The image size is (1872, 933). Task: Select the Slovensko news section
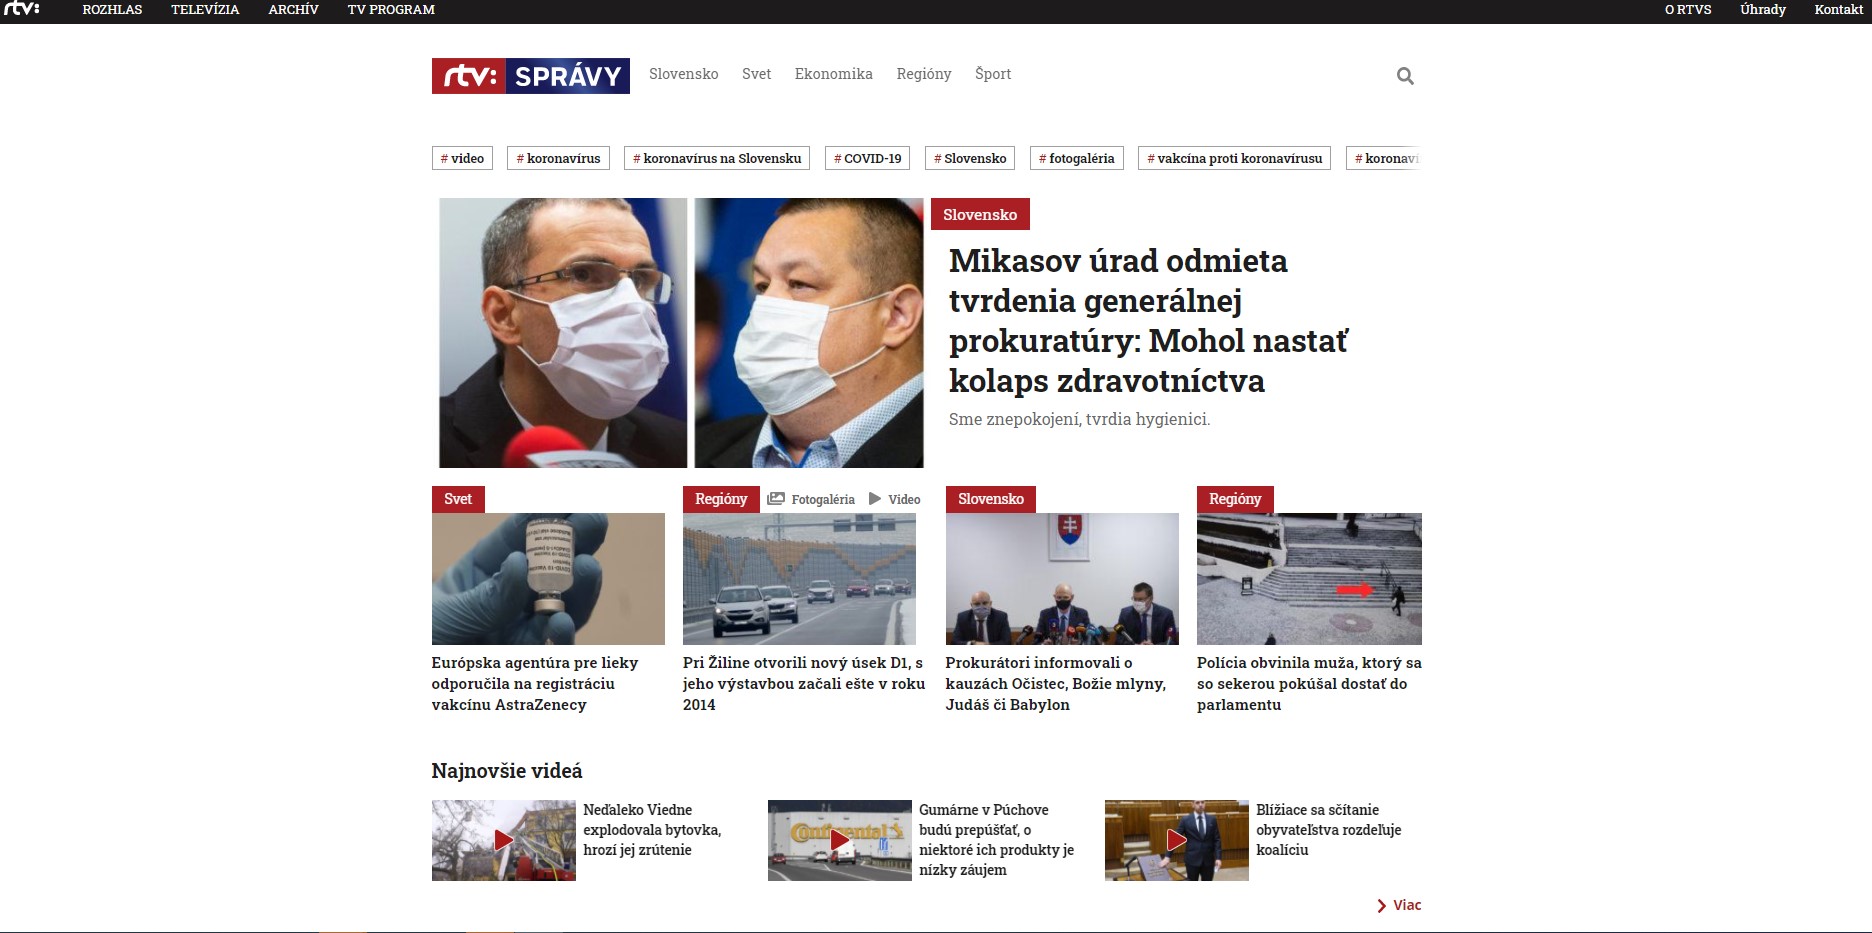[x=684, y=74]
